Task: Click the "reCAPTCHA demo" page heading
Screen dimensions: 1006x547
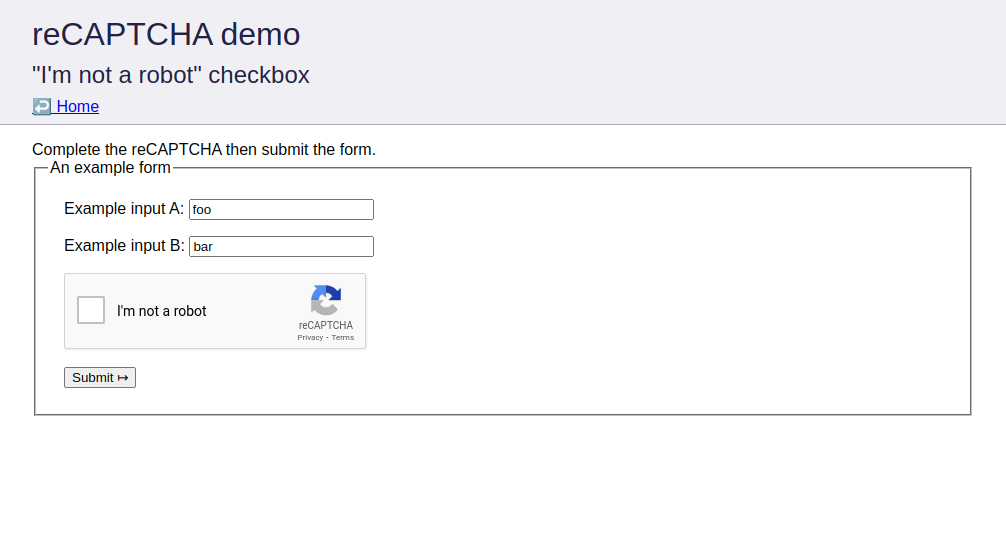Action: coord(166,34)
